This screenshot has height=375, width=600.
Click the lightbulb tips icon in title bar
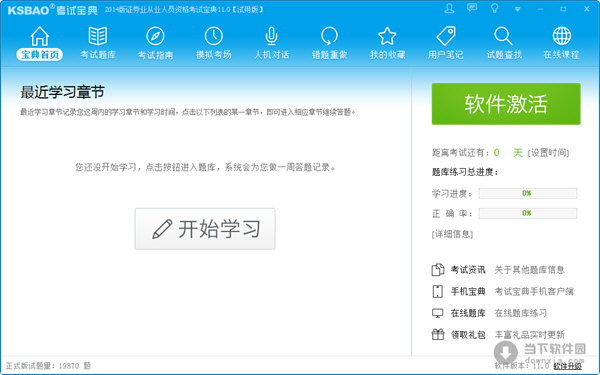click(x=495, y=8)
